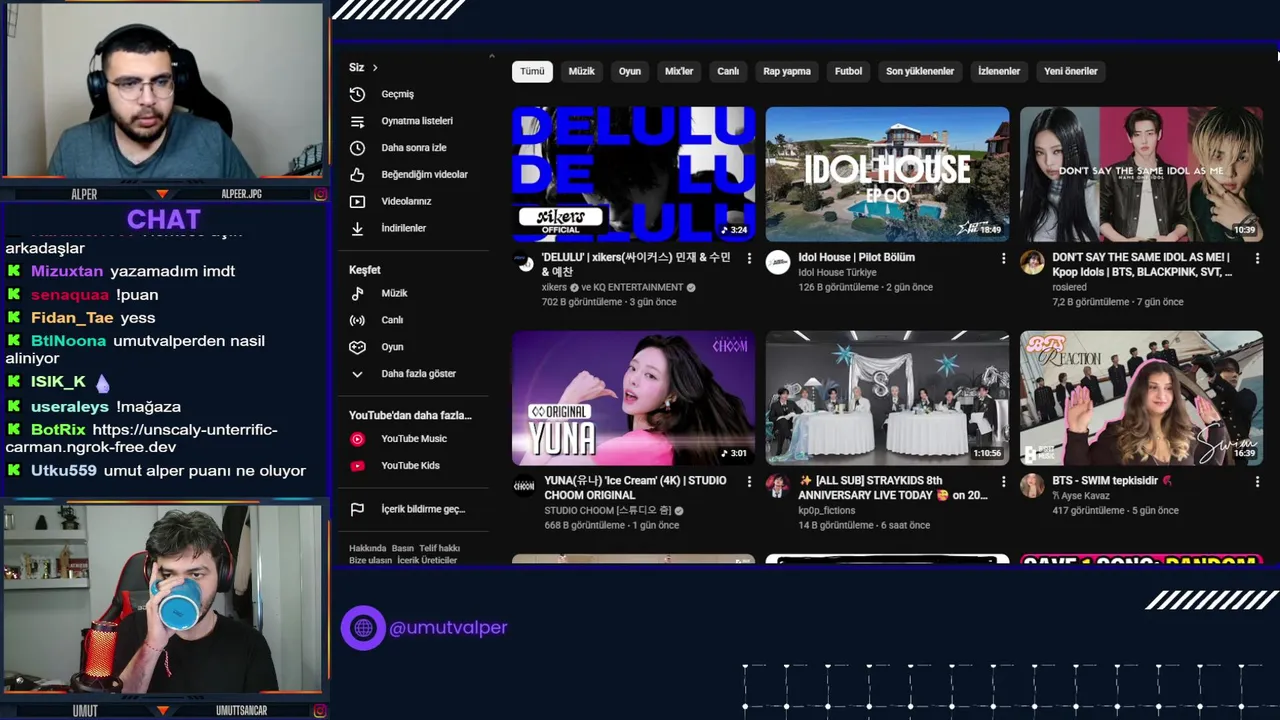Select the Yeni öneriler filter chip
The width and height of the screenshot is (1280, 720).
pyautogui.click(x=1071, y=71)
